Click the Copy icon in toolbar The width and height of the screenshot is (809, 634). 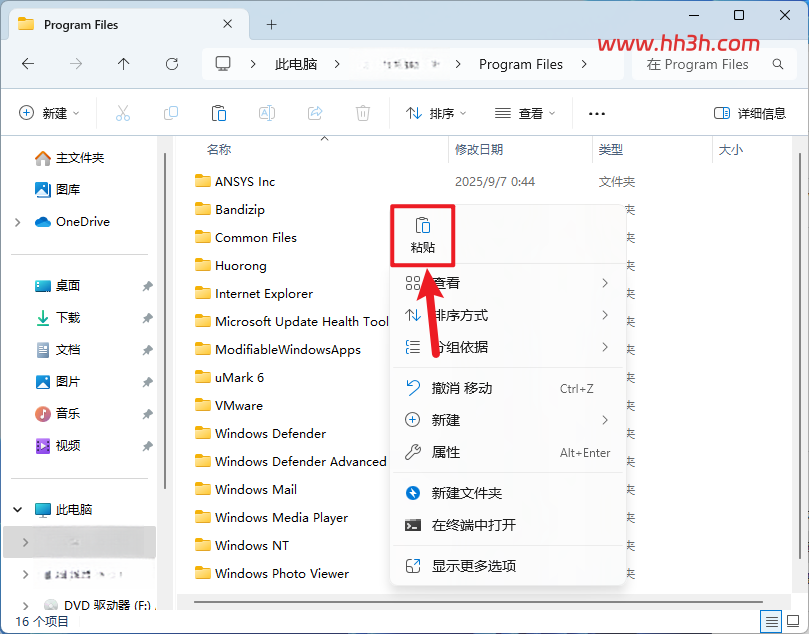tap(171, 113)
